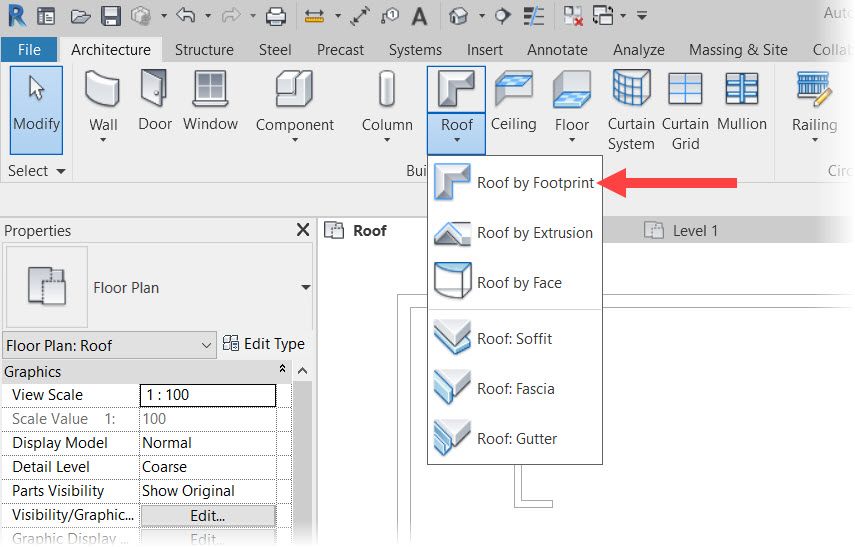This screenshot has height=547, width=855.
Task: Switch to the Massing & Site tab
Action: tap(738, 50)
